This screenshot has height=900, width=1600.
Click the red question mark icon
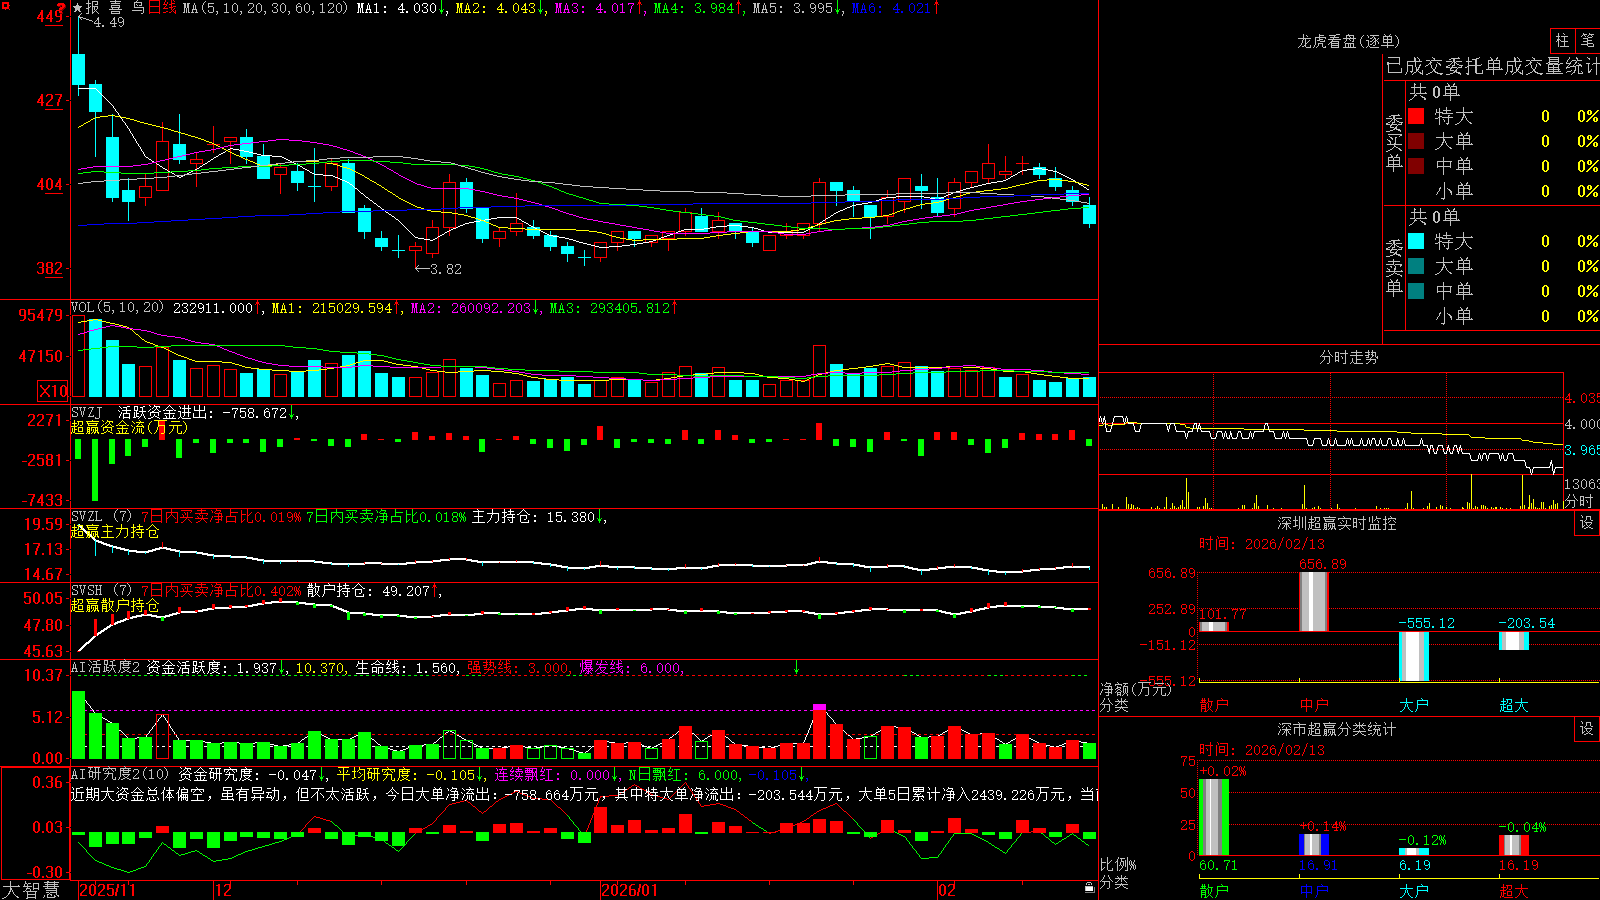(x=62, y=8)
